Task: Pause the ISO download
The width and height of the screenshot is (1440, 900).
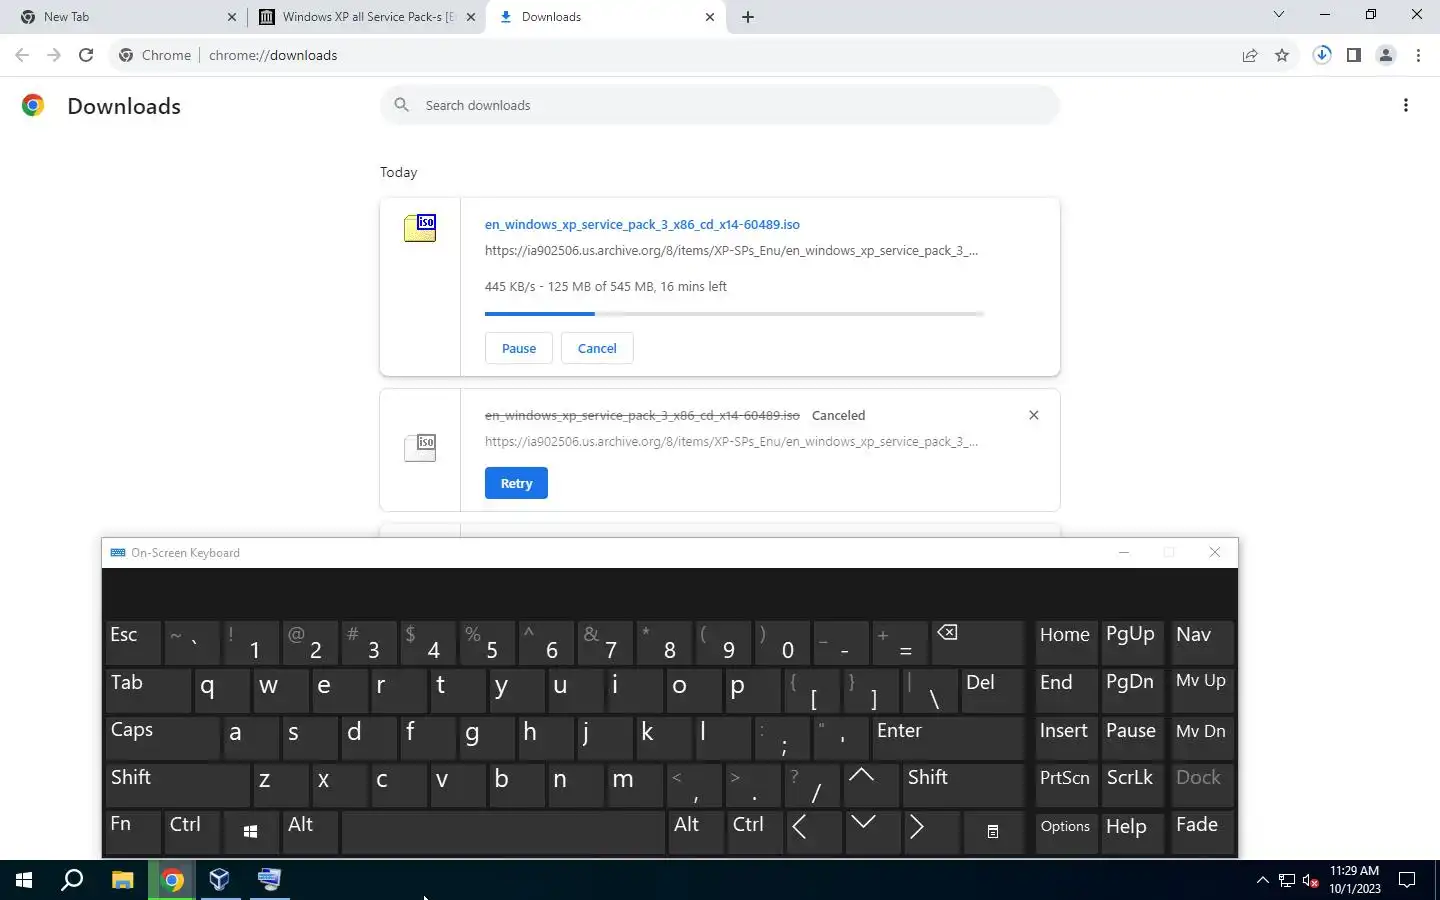Action: point(519,348)
